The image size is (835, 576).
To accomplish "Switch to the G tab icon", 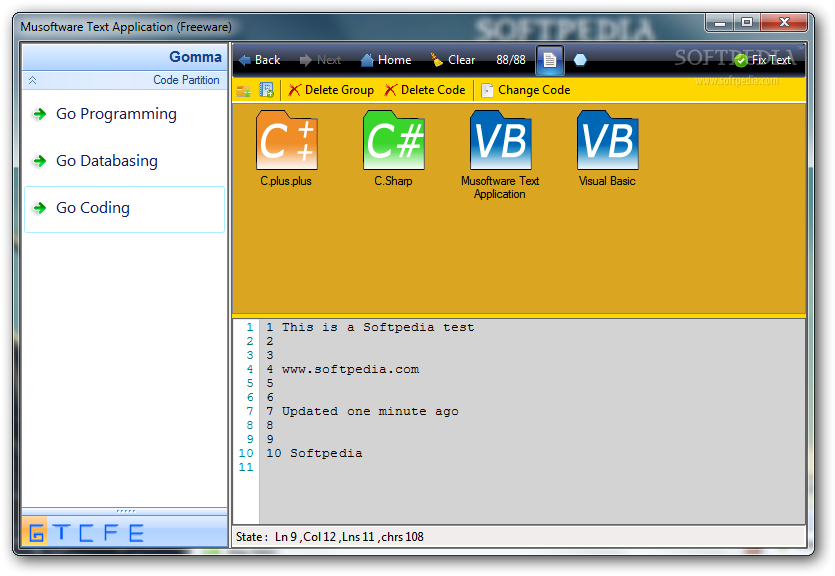I will click(x=36, y=532).
